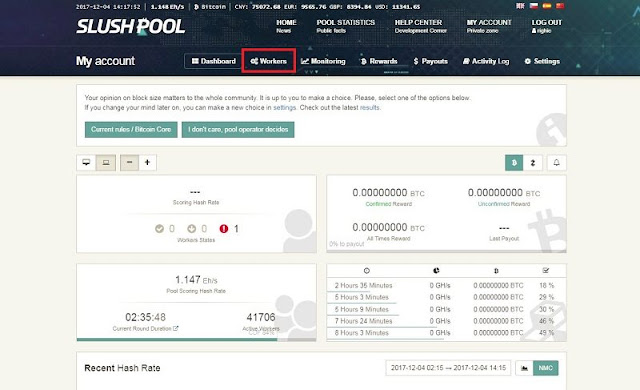
Task: Follow the settings link in the notice
Action: 284,108
